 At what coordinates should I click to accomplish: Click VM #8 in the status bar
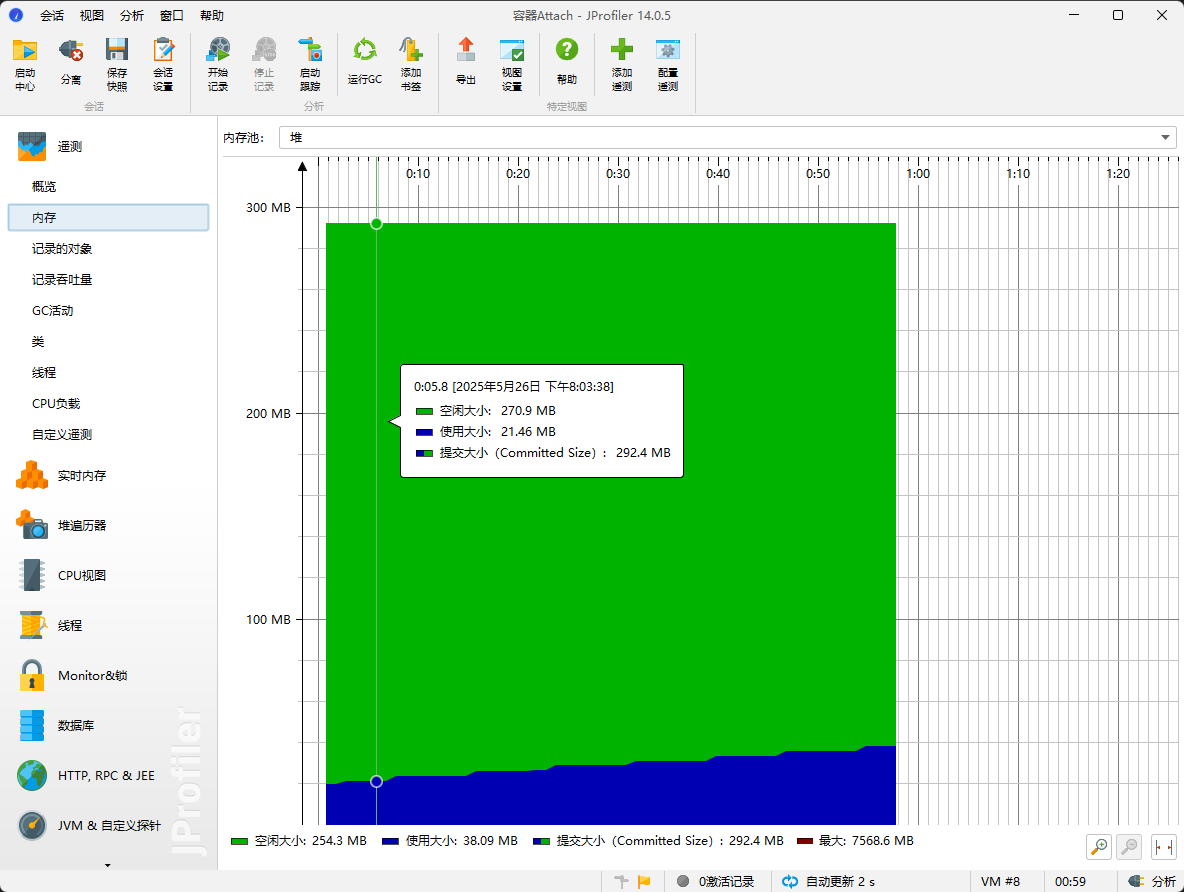point(1001,881)
